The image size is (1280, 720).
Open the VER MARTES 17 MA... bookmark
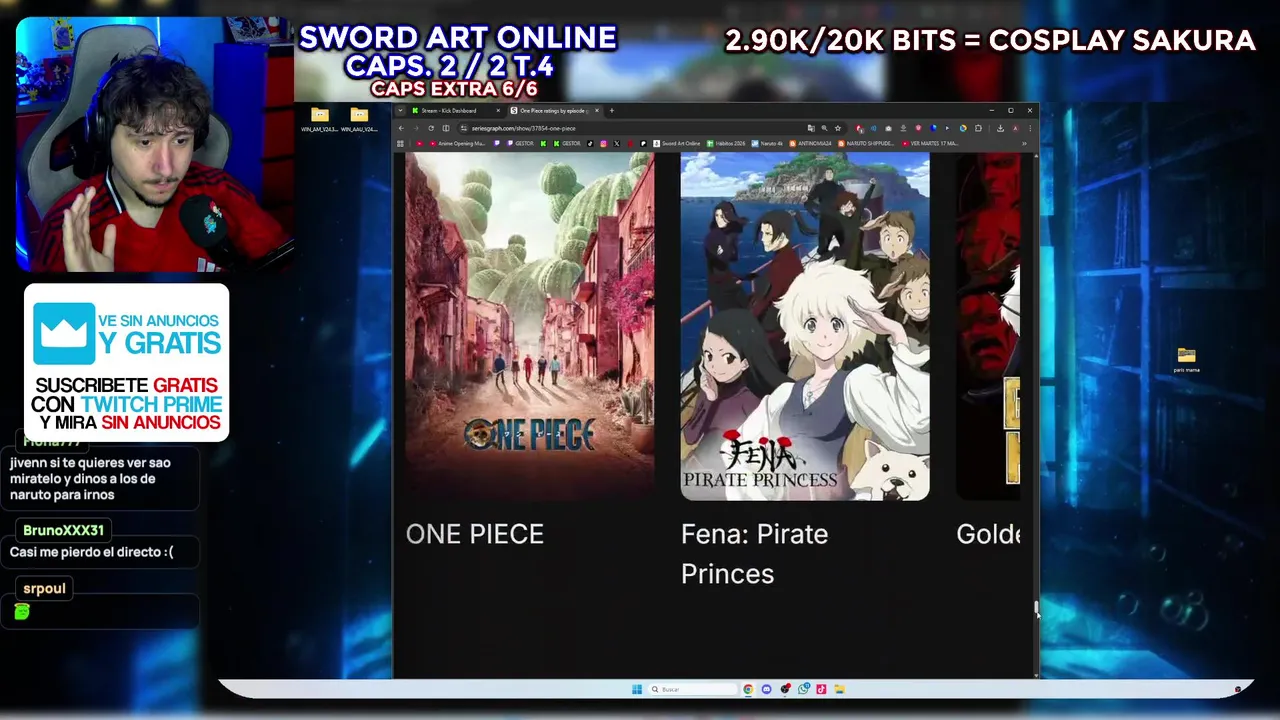[930, 143]
